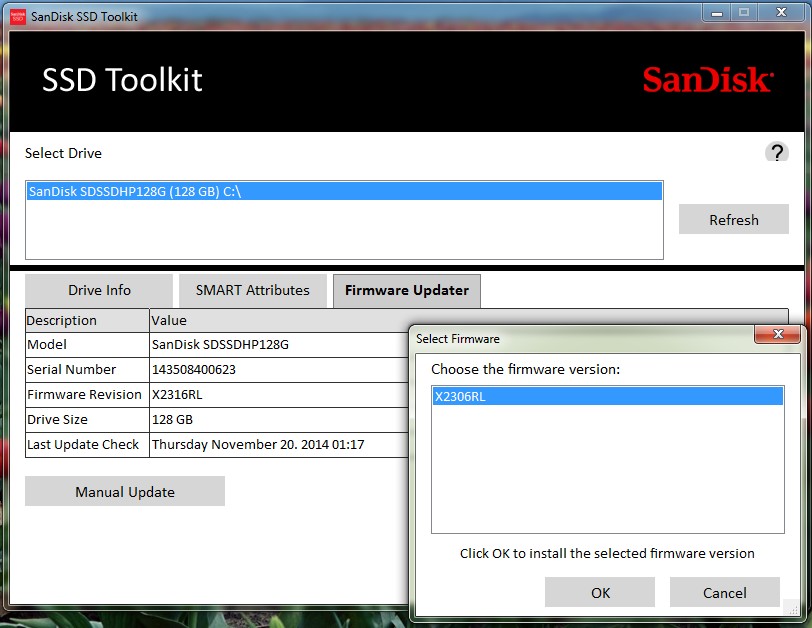
Task: Click the Firmware Revision label
Action: click(x=84, y=395)
